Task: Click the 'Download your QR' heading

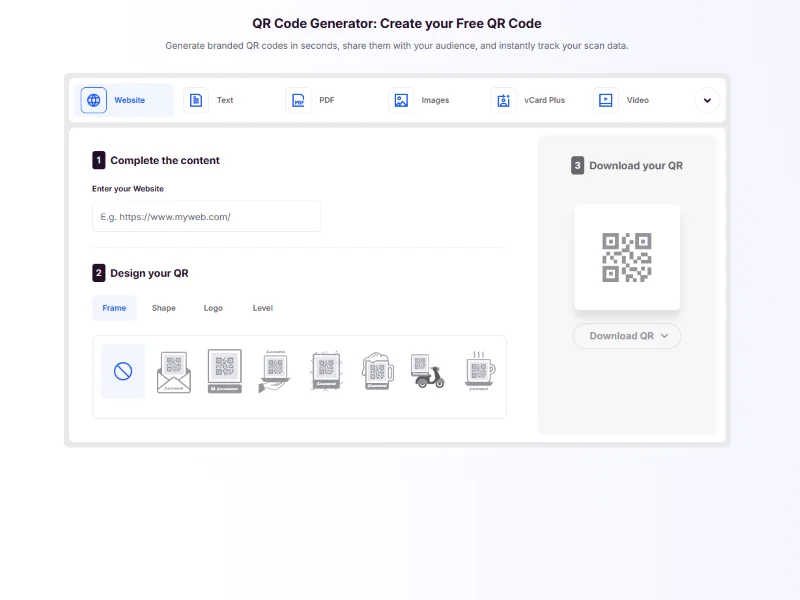Action: click(636, 166)
